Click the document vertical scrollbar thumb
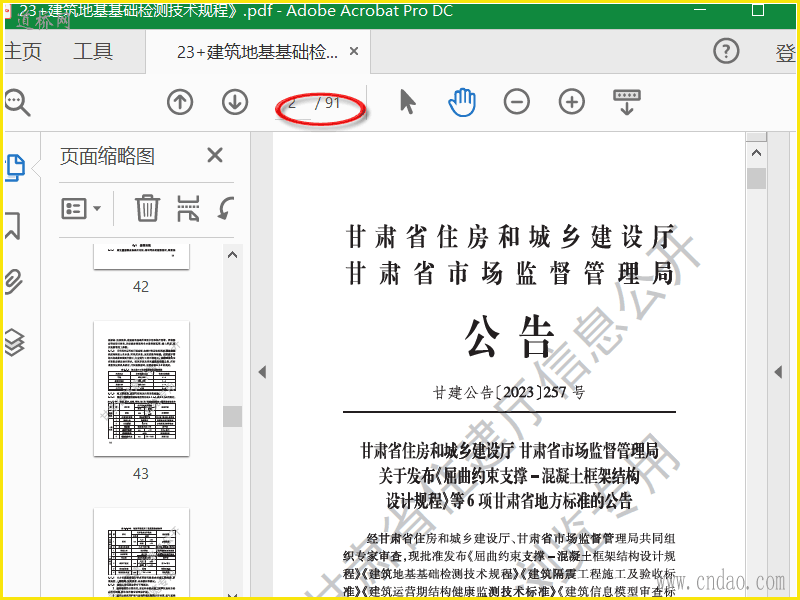The width and height of the screenshot is (800, 600). (756, 179)
